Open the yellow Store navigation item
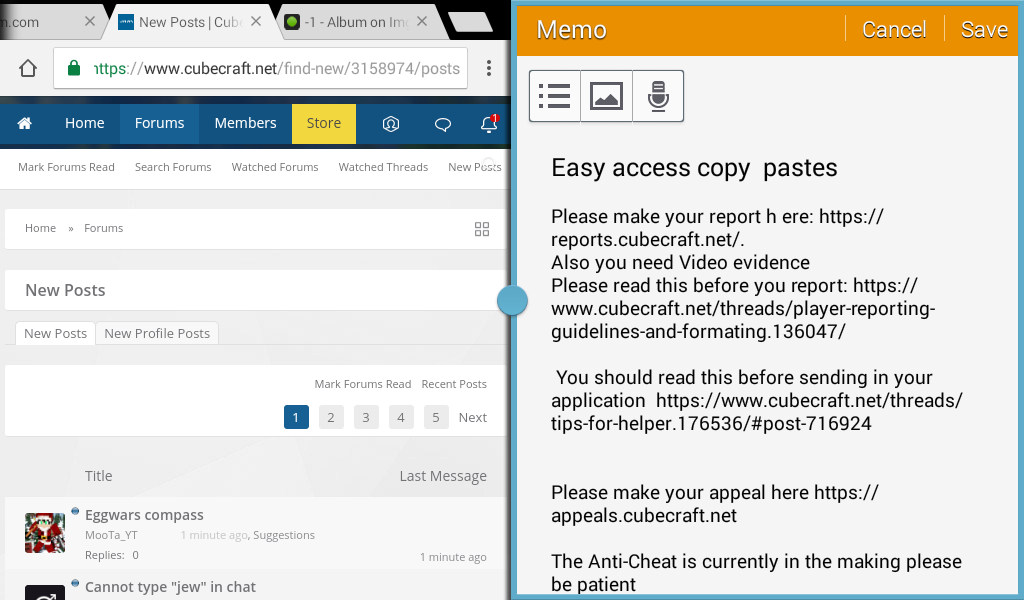The image size is (1024, 600). (x=324, y=123)
